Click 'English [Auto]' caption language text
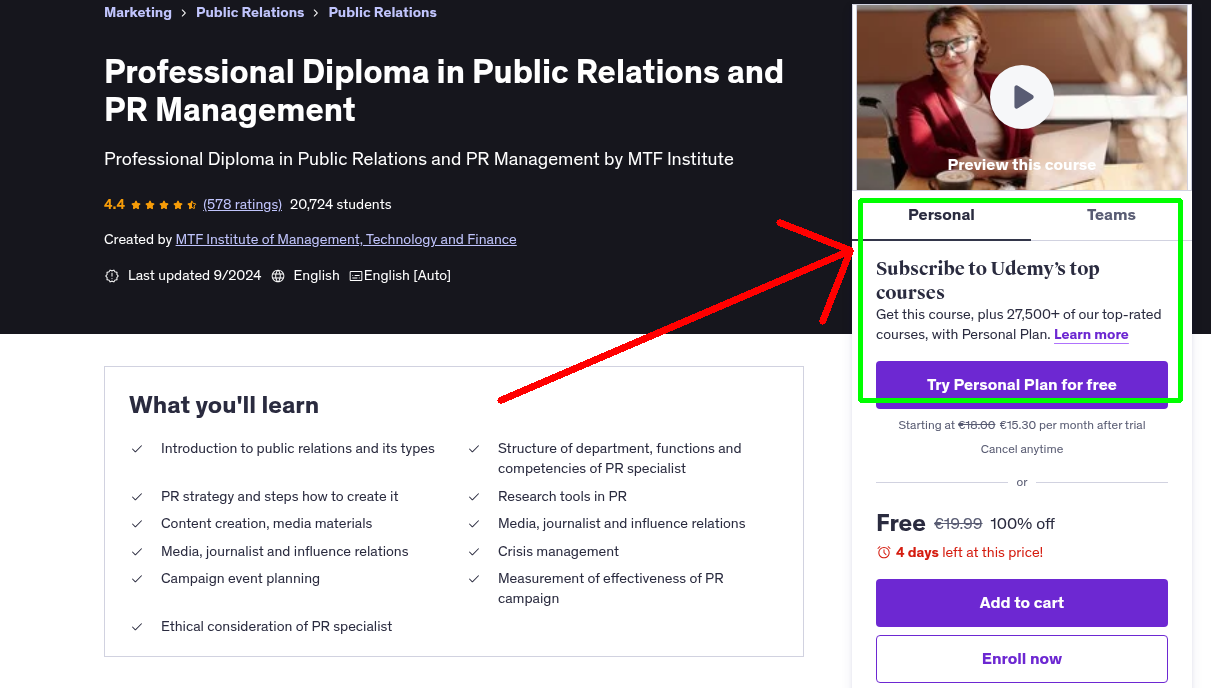 (x=407, y=276)
